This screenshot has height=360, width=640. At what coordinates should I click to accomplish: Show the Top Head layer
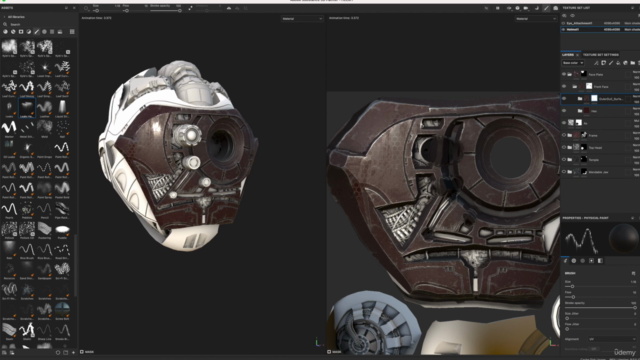coord(564,147)
